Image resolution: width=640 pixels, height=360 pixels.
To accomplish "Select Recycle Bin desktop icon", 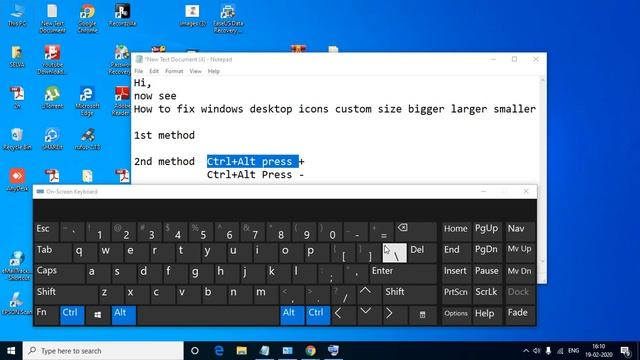I will tap(17, 139).
